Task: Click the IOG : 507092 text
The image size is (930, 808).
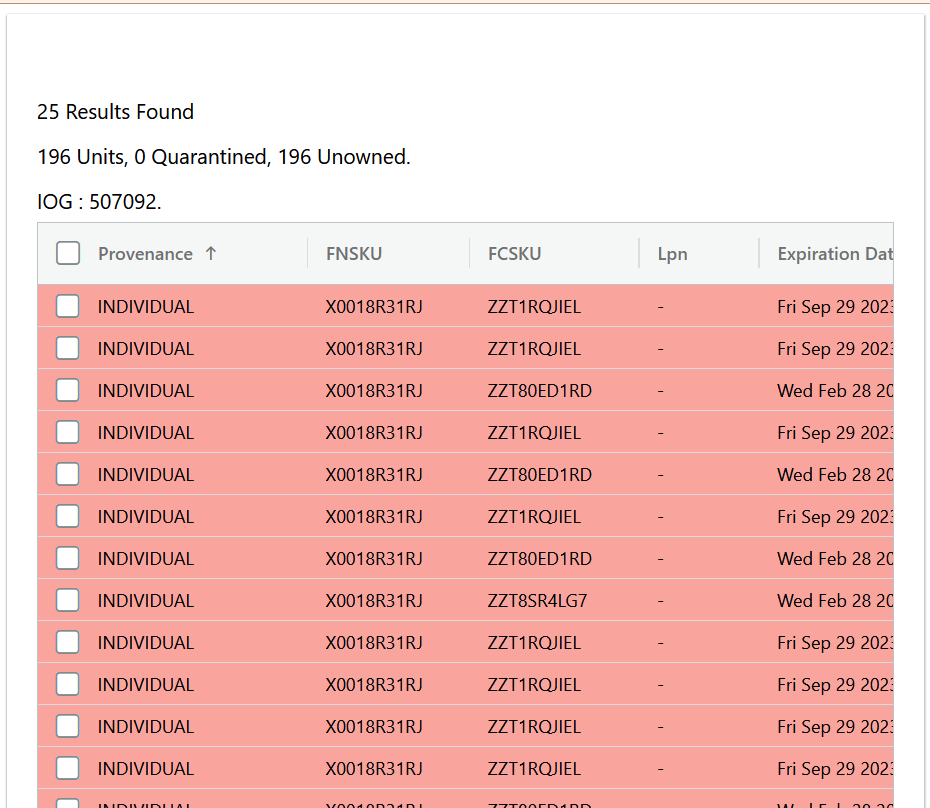Action: [99, 202]
